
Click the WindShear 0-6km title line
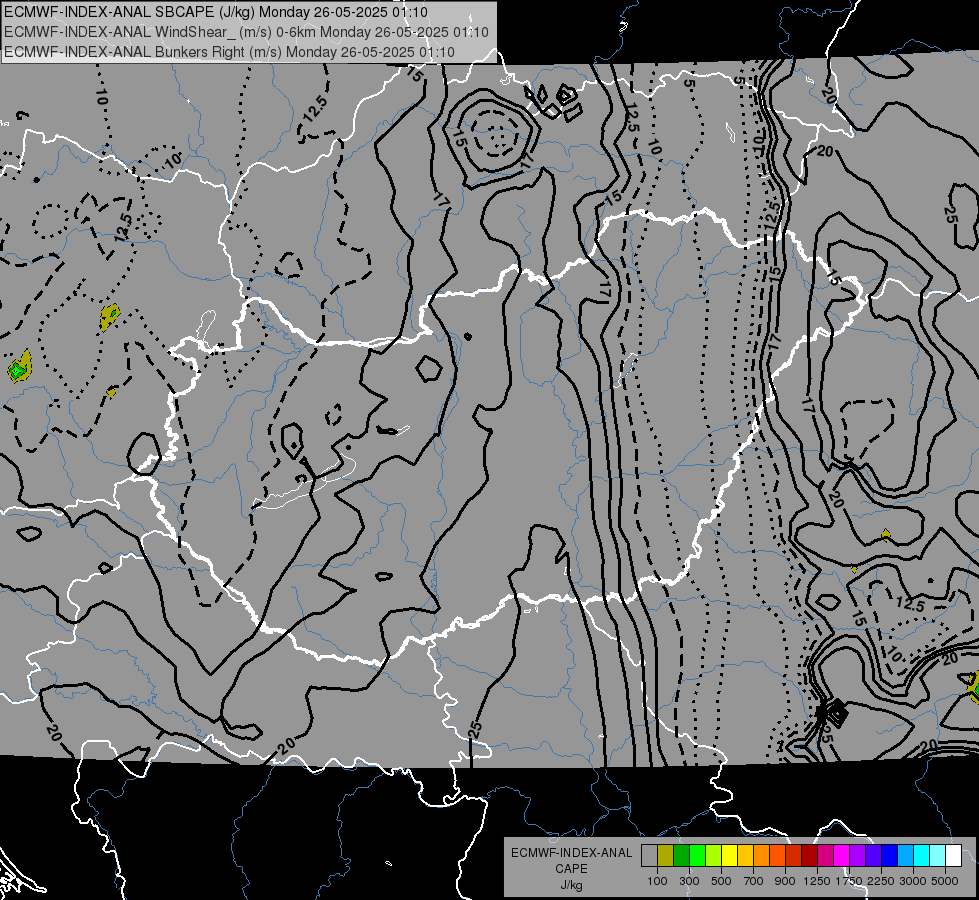click(x=246, y=32)
